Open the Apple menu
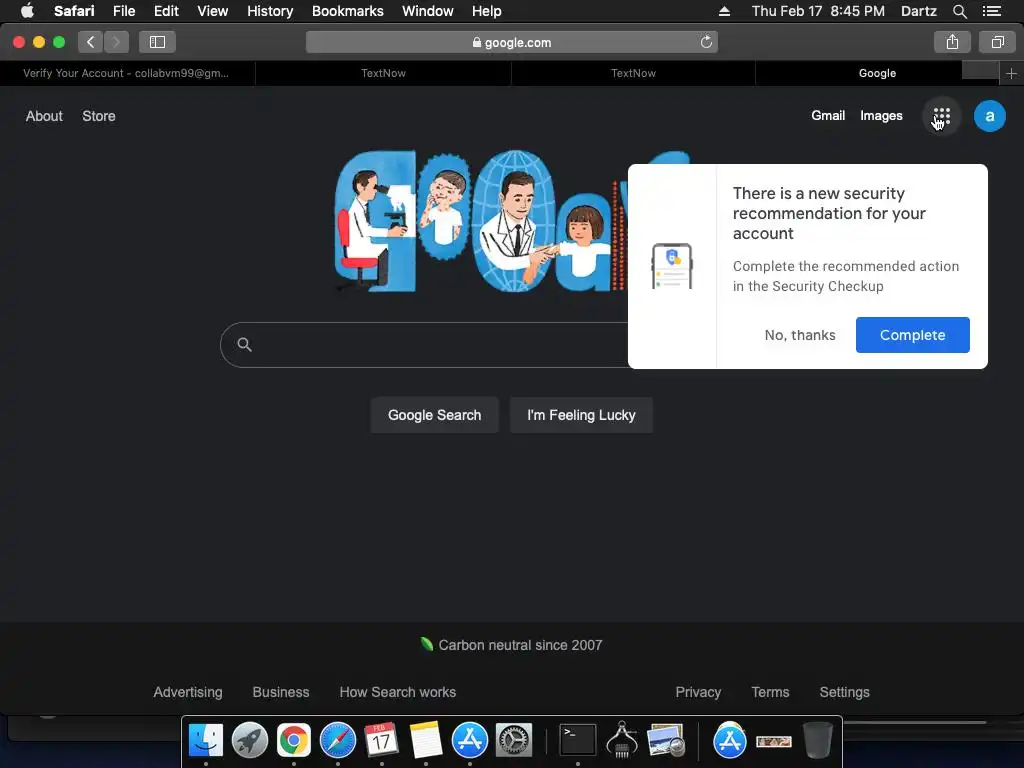 [27, 11]
